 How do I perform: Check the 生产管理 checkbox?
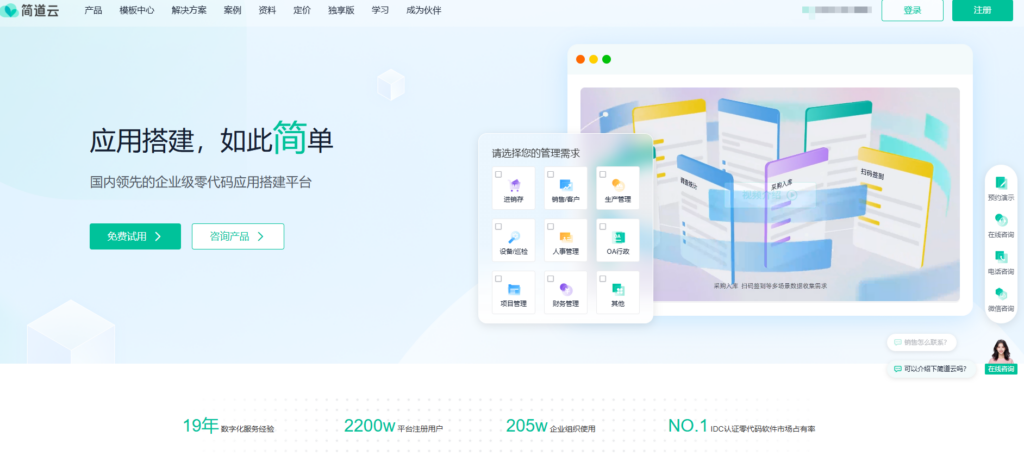click(602, 174)
